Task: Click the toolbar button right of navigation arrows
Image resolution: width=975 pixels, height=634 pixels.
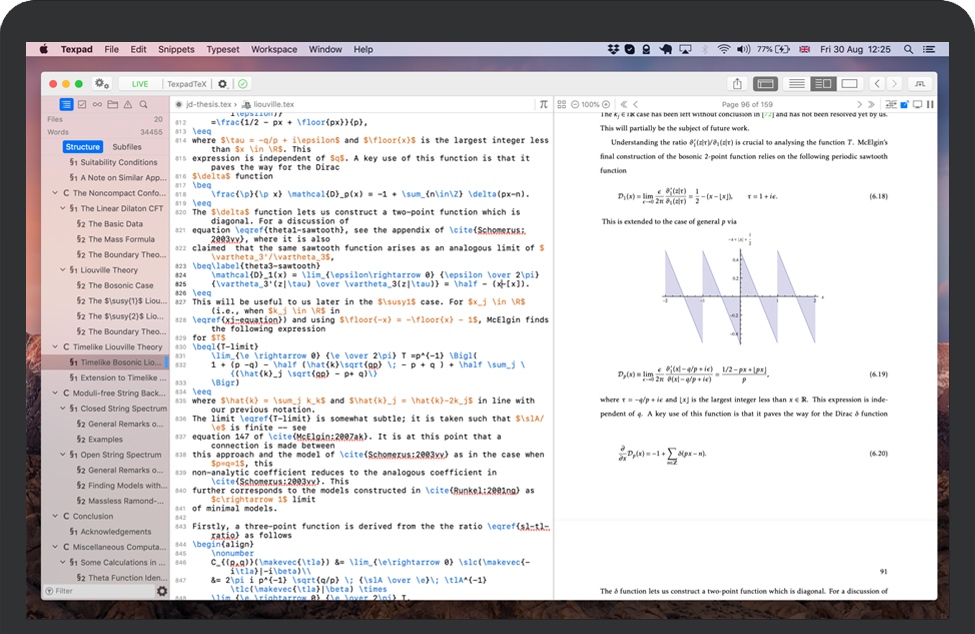Action: (x=920, y=83)
